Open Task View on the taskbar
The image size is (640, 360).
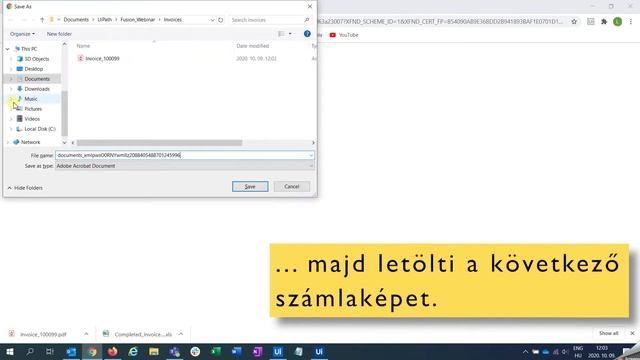50,351
